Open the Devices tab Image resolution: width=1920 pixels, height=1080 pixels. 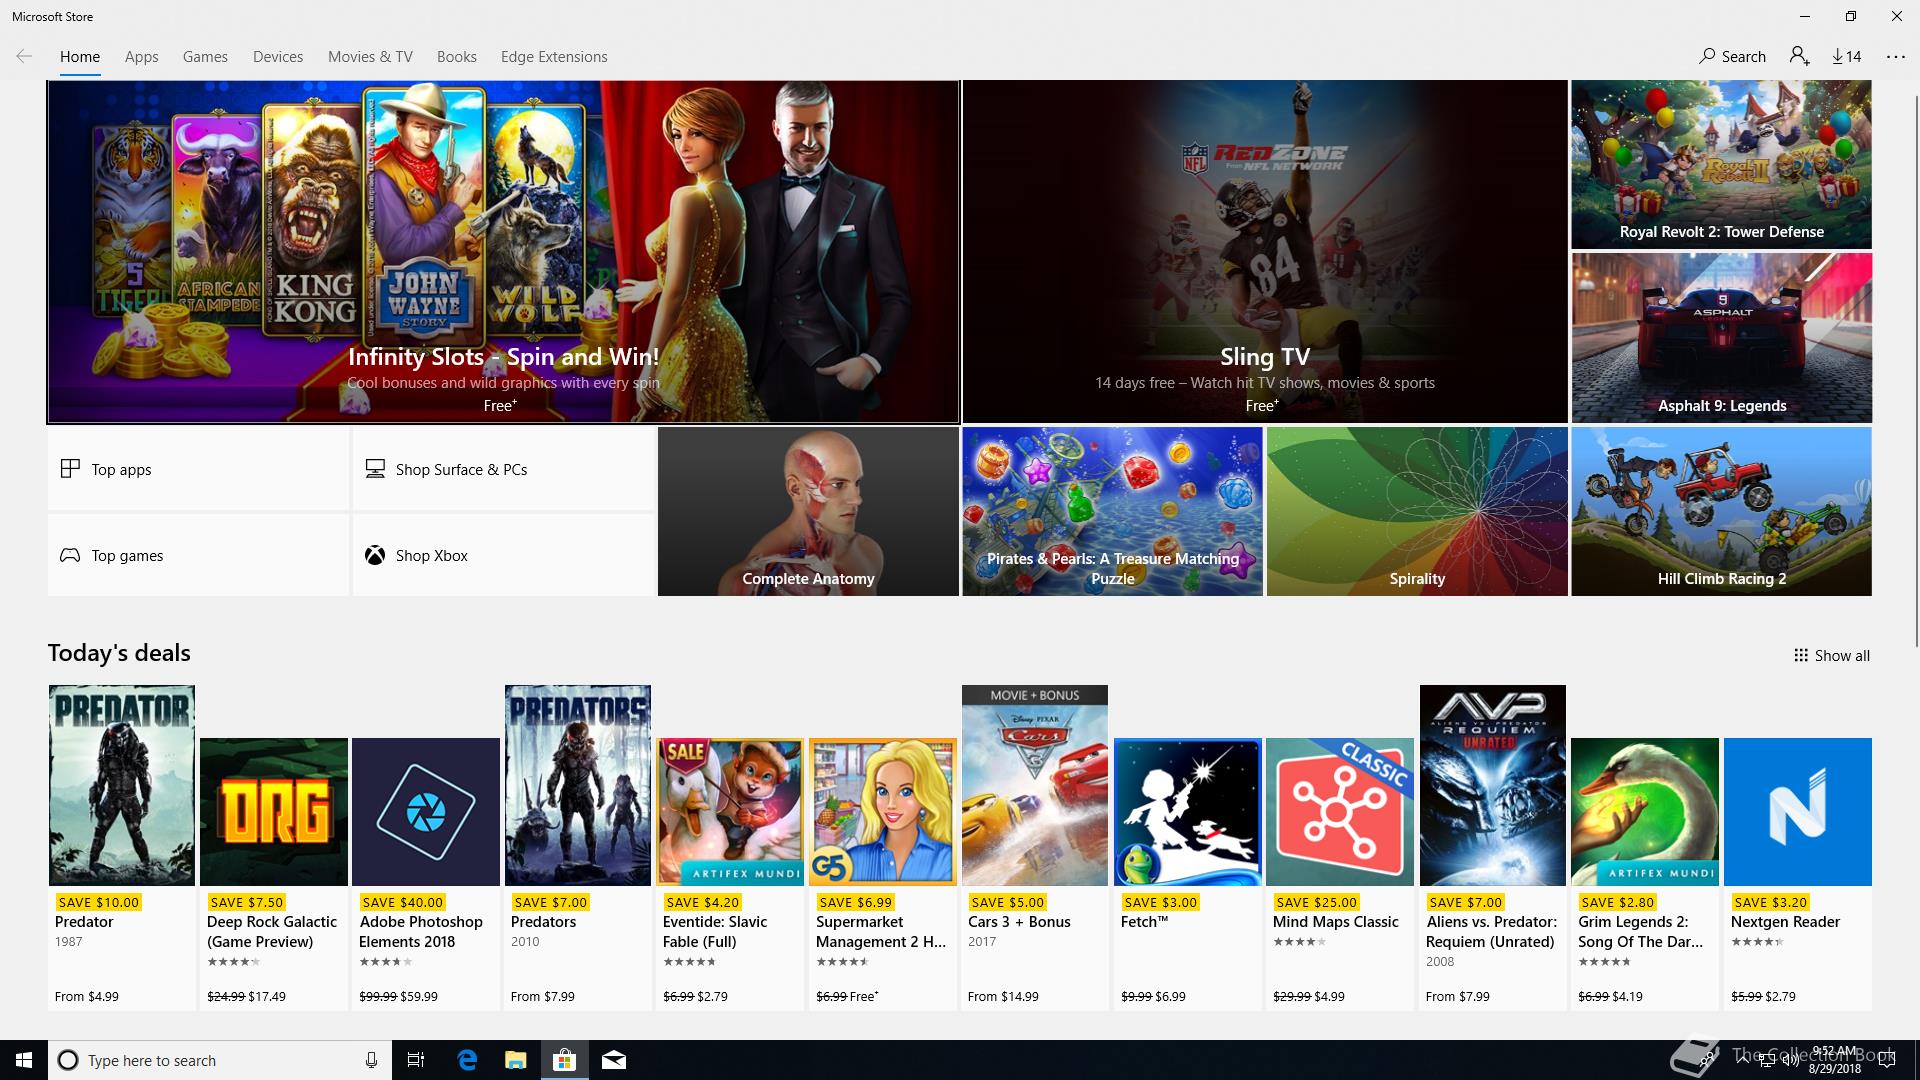click(x=278, y=57)
